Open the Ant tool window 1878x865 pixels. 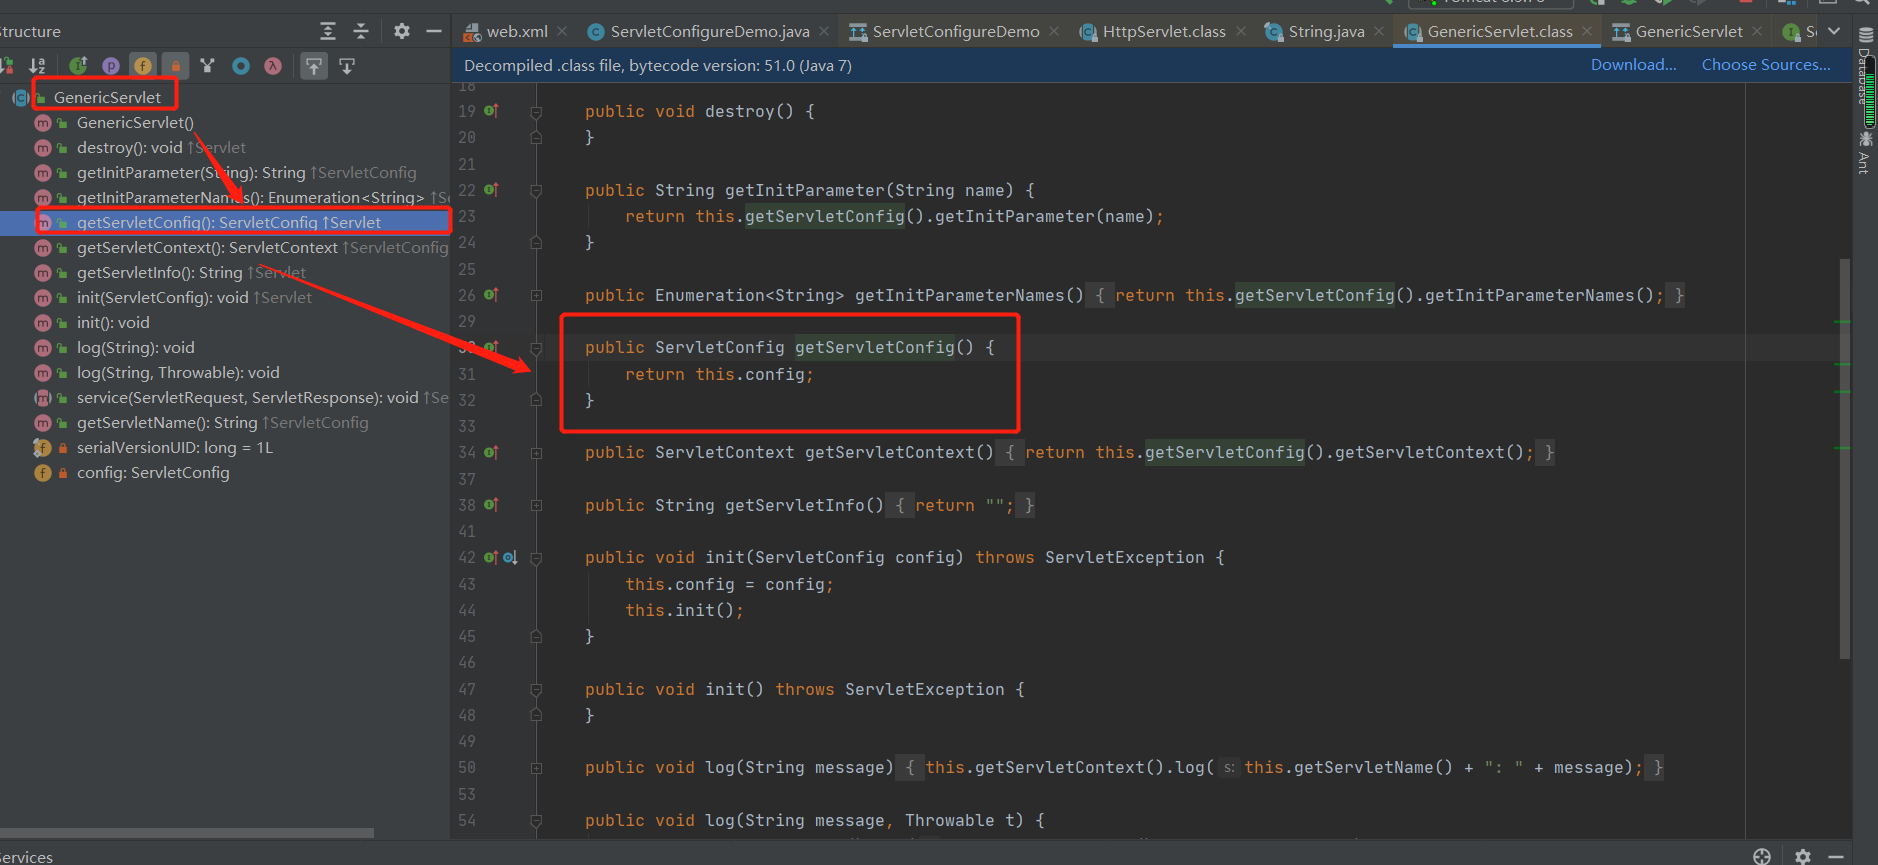click(x=1866, y=152)
